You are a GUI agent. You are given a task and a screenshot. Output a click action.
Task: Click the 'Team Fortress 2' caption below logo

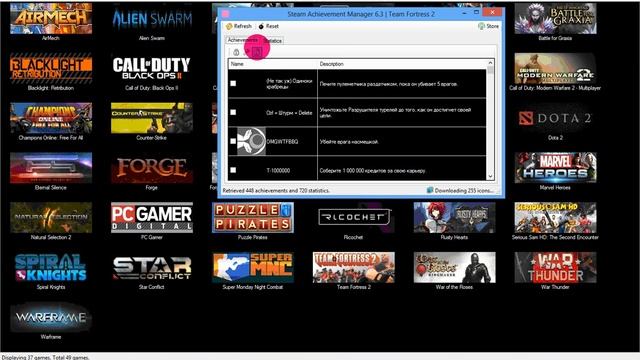point(353,287)
